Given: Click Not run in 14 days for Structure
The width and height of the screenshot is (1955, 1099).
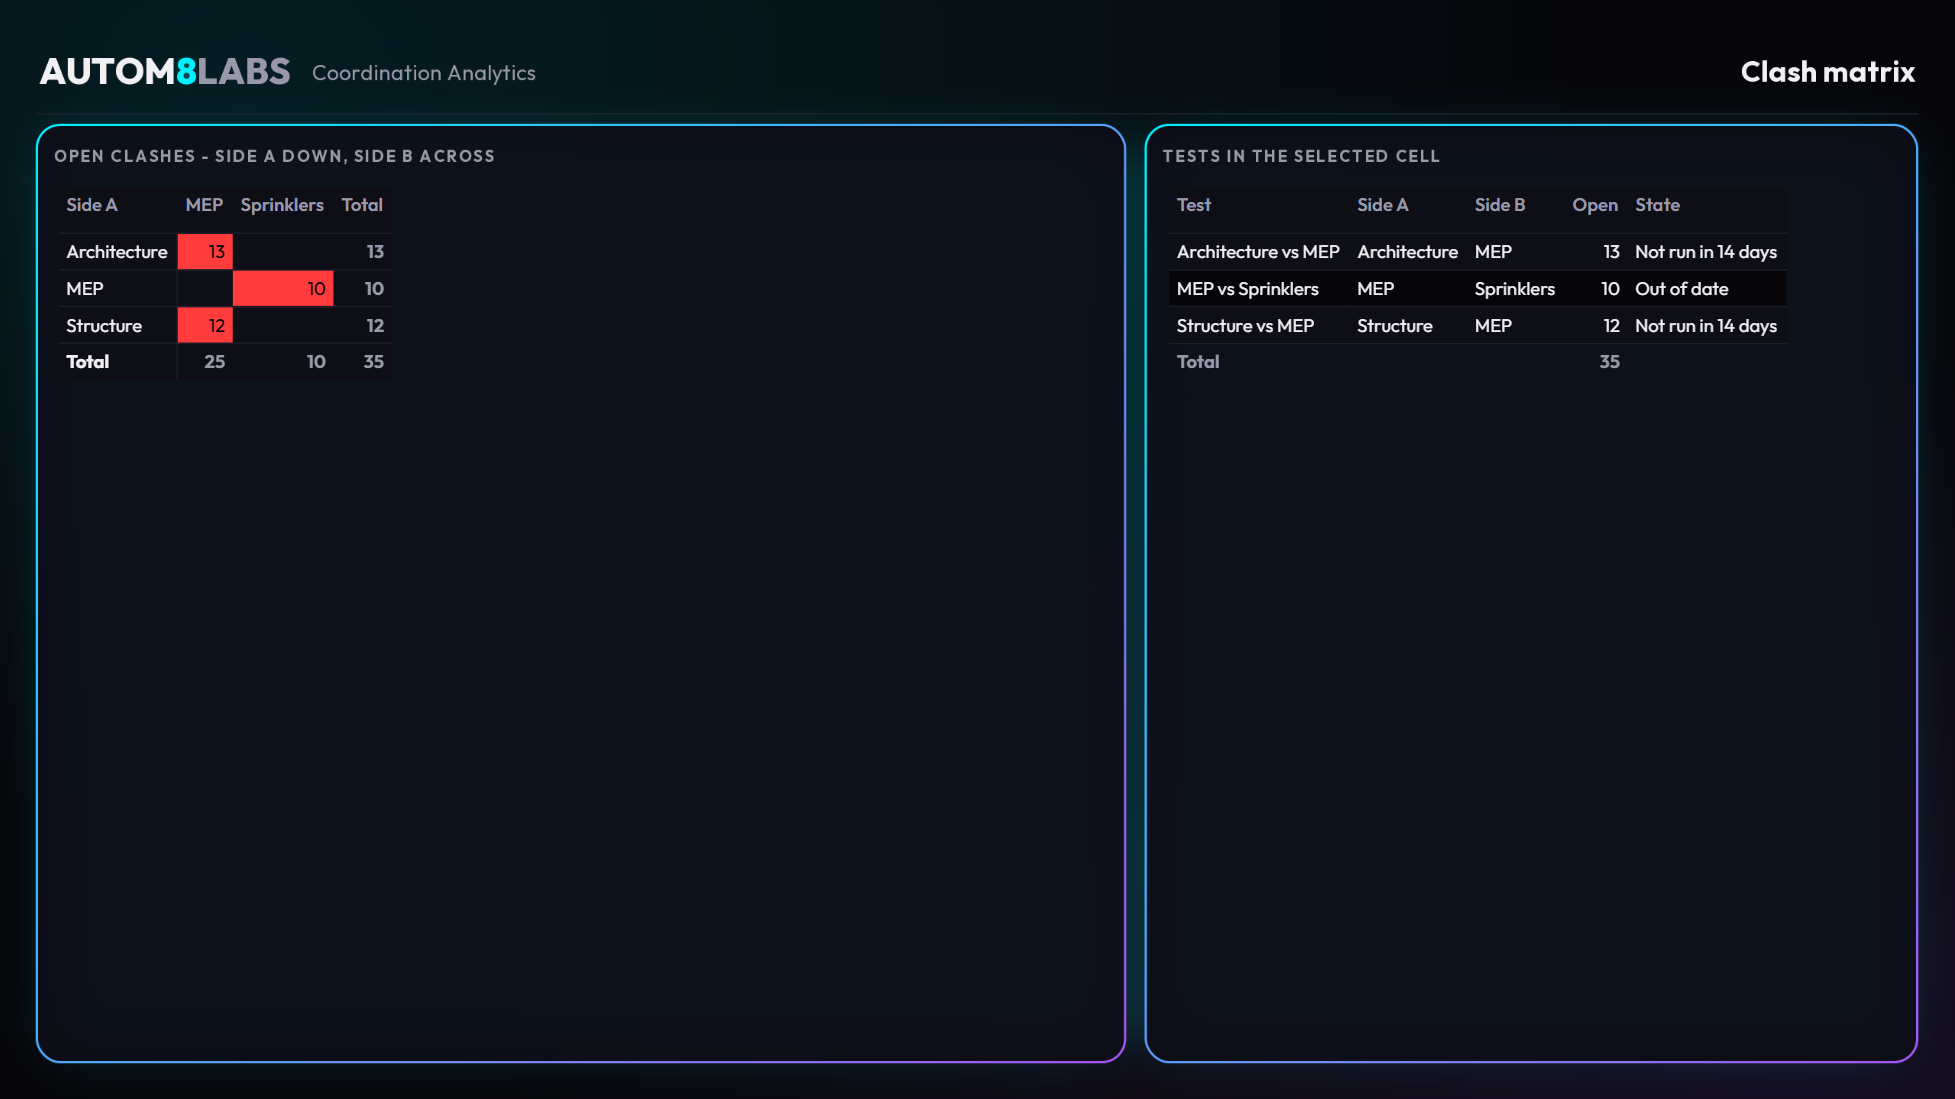Looking at the screenshot, I should pyautogui.click(x=1706, y=326).
